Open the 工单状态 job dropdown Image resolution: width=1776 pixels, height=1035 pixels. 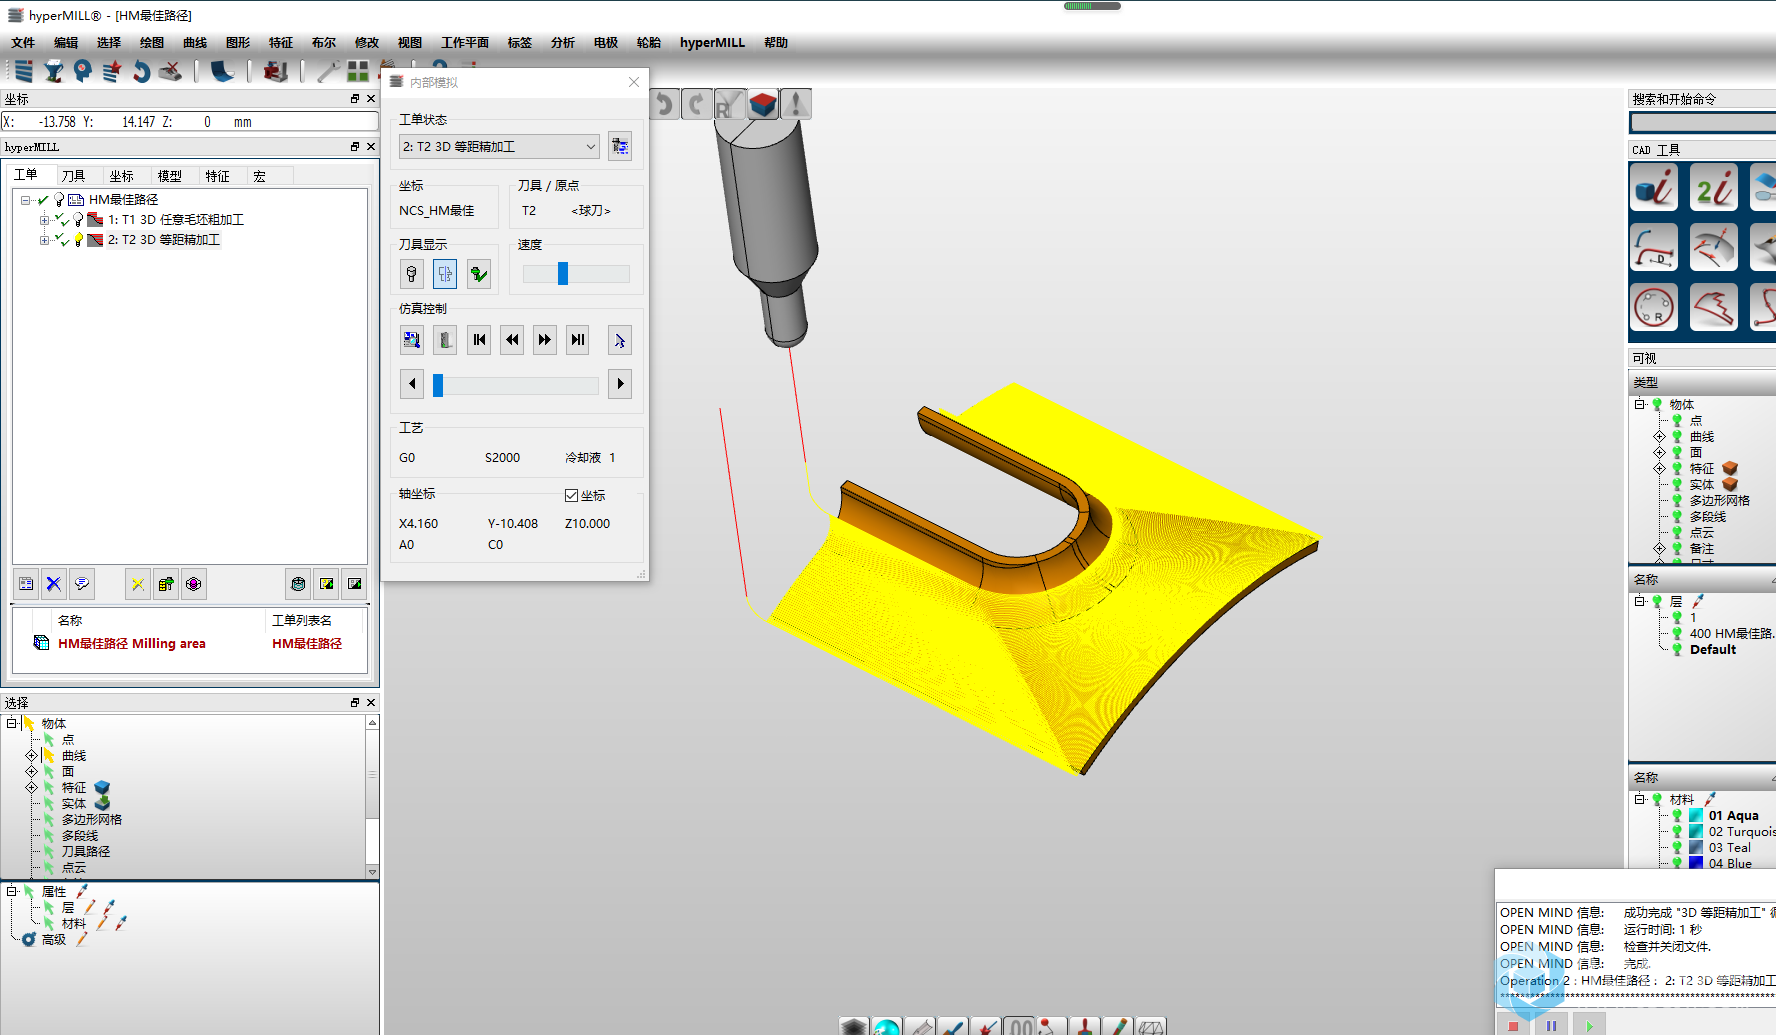pyautogui.click(x=499, y=146)
